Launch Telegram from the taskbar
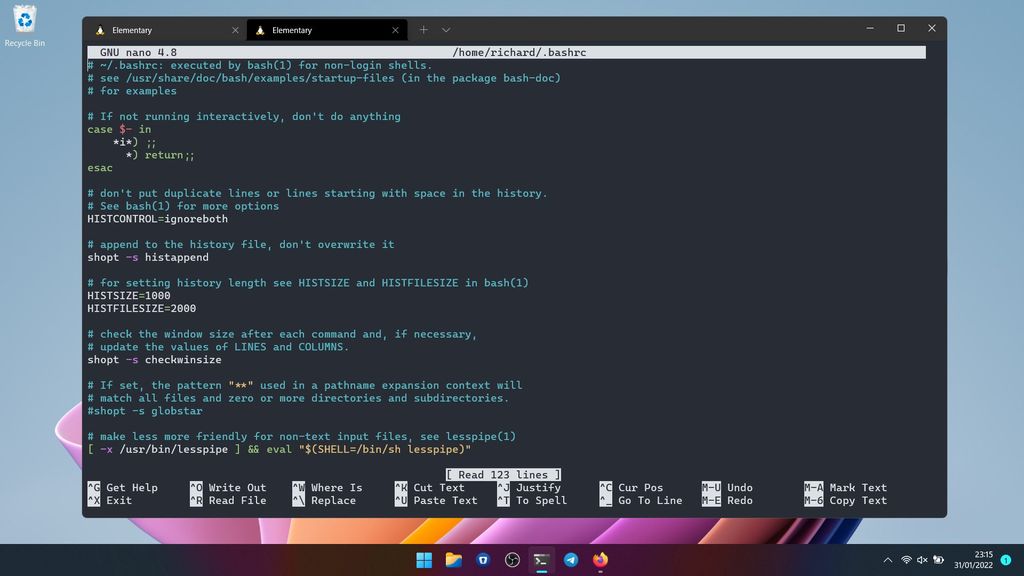The image size is (1024, 576). [x=572, y=560]
